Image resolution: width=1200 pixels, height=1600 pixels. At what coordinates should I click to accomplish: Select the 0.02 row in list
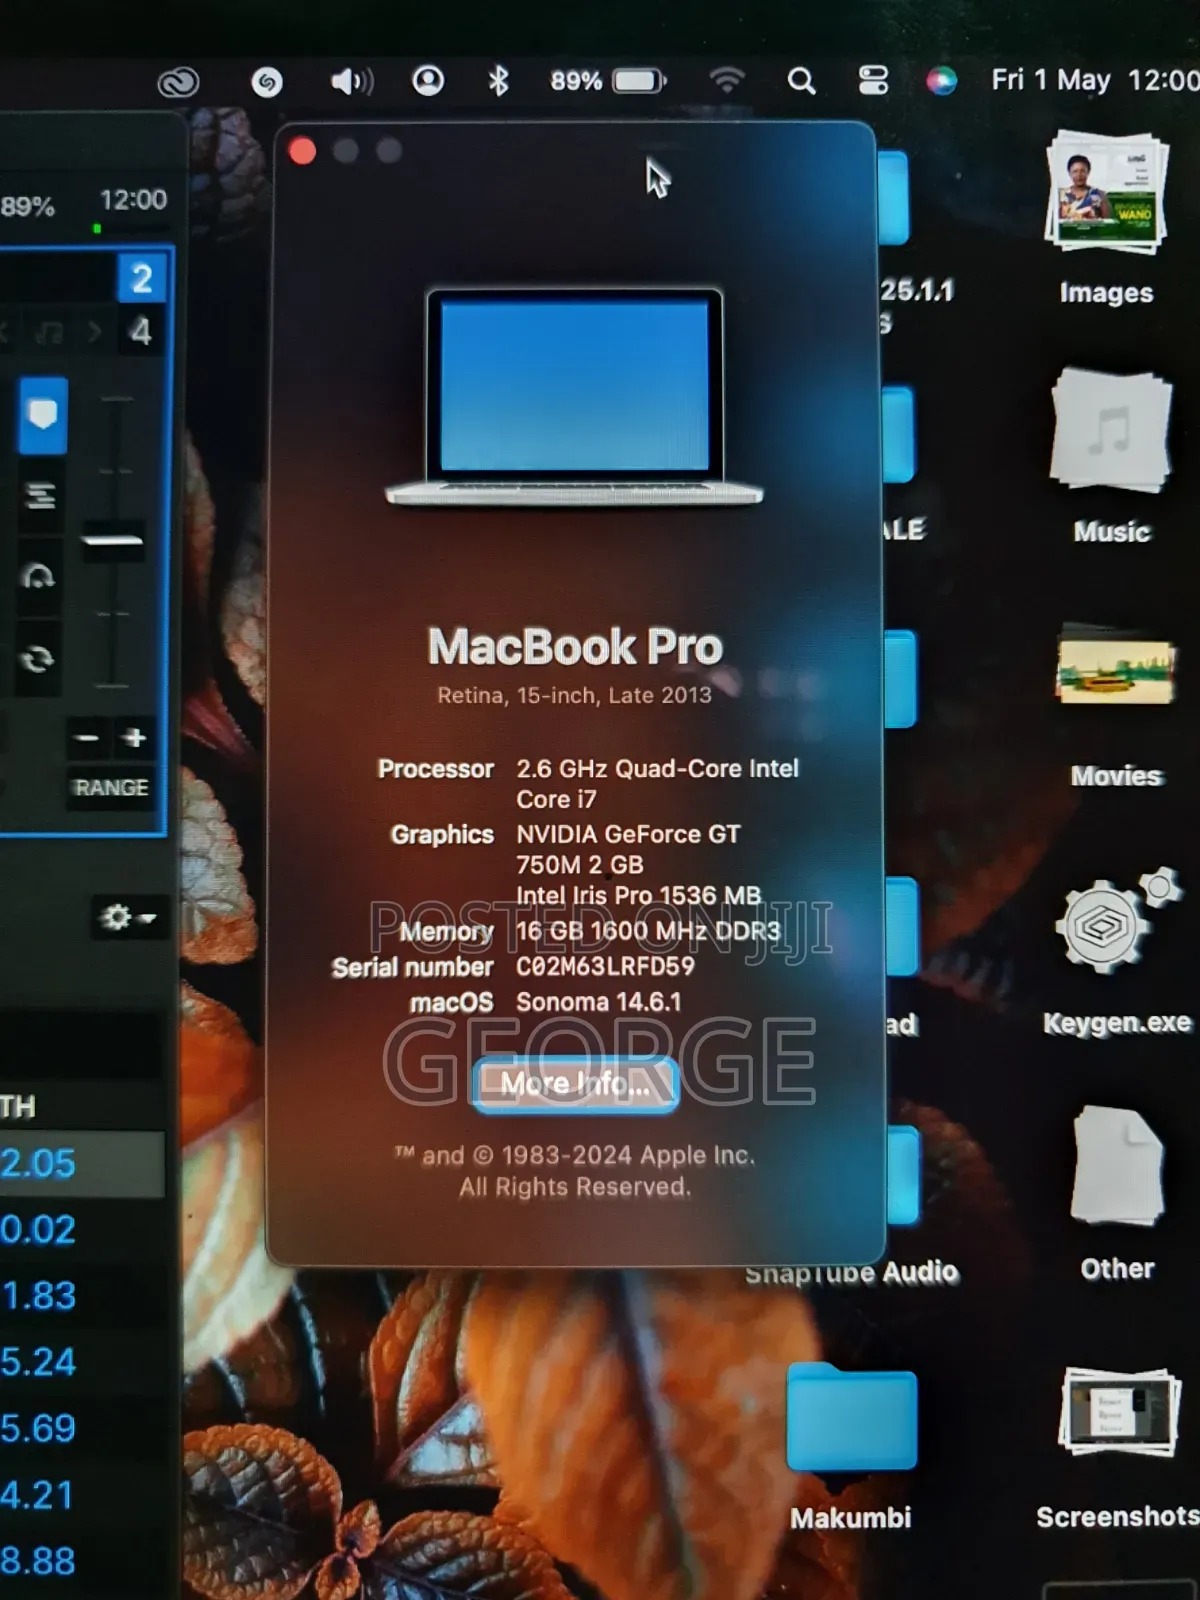click(x=82, y=1230)
